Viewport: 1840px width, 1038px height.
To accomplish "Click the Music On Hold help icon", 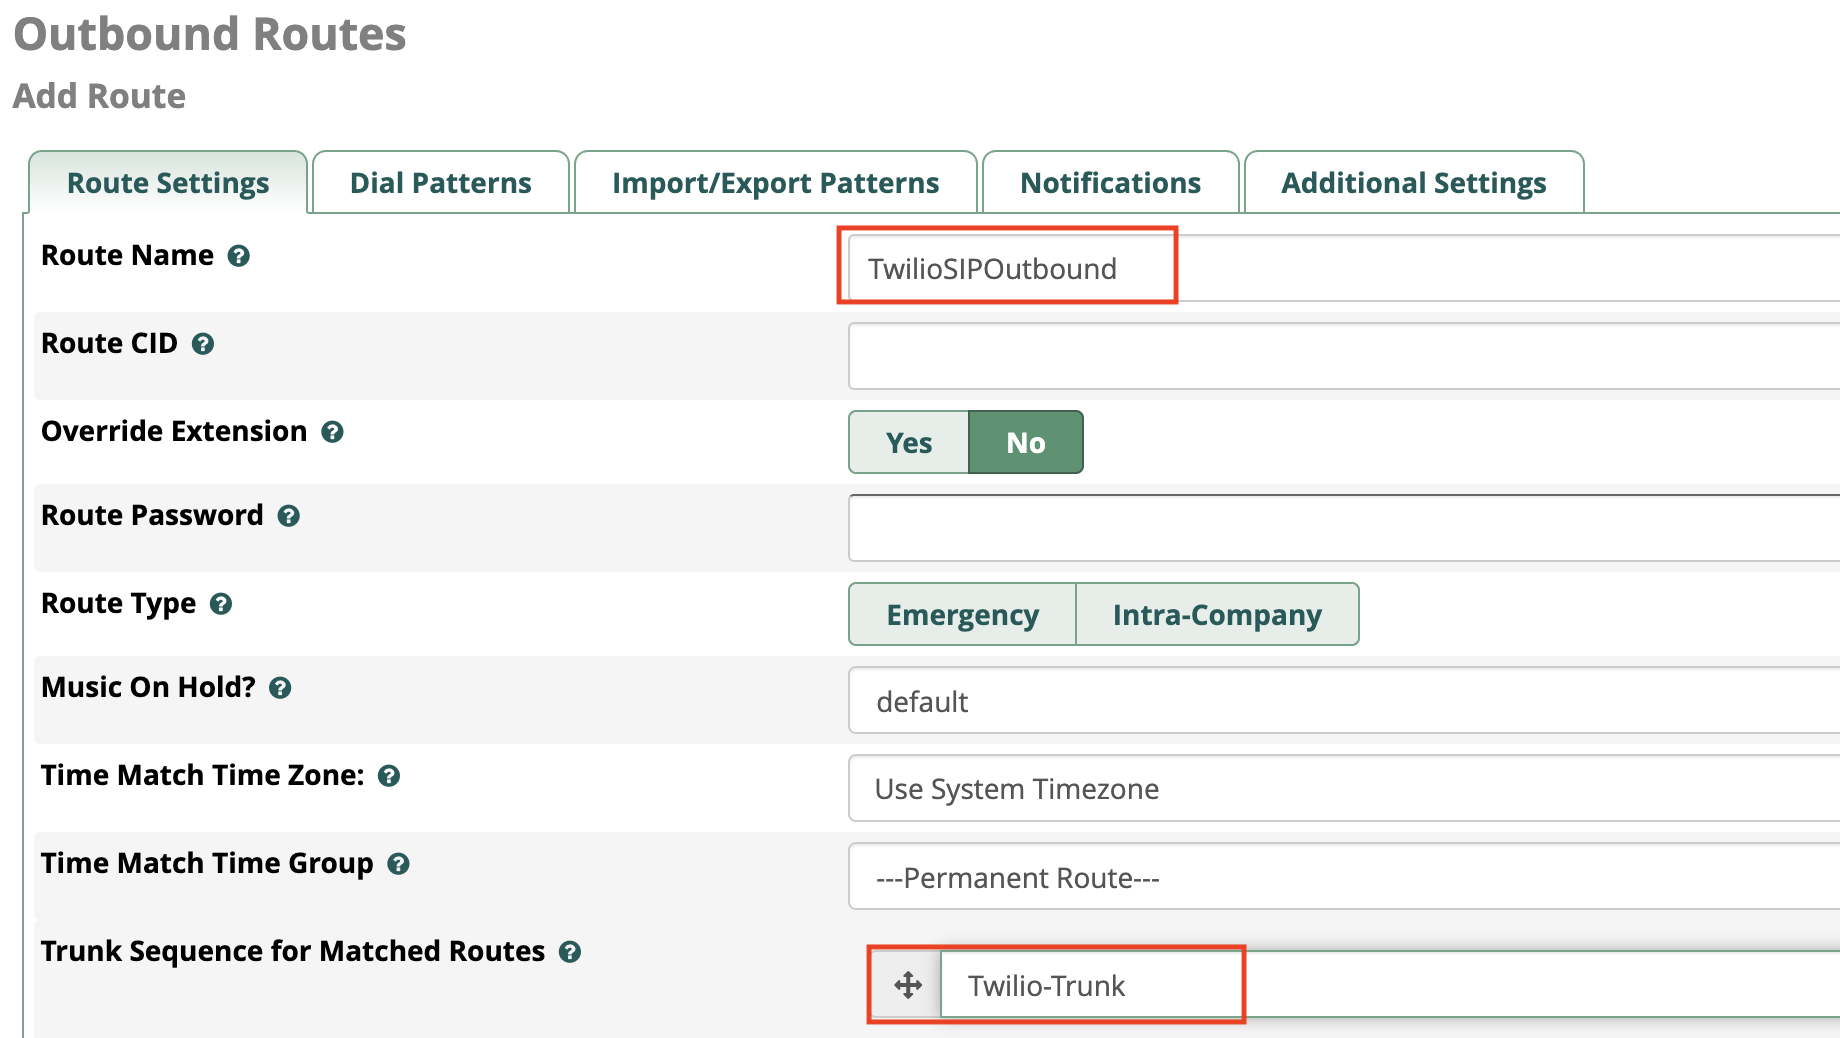I will [x=281, y=688].
